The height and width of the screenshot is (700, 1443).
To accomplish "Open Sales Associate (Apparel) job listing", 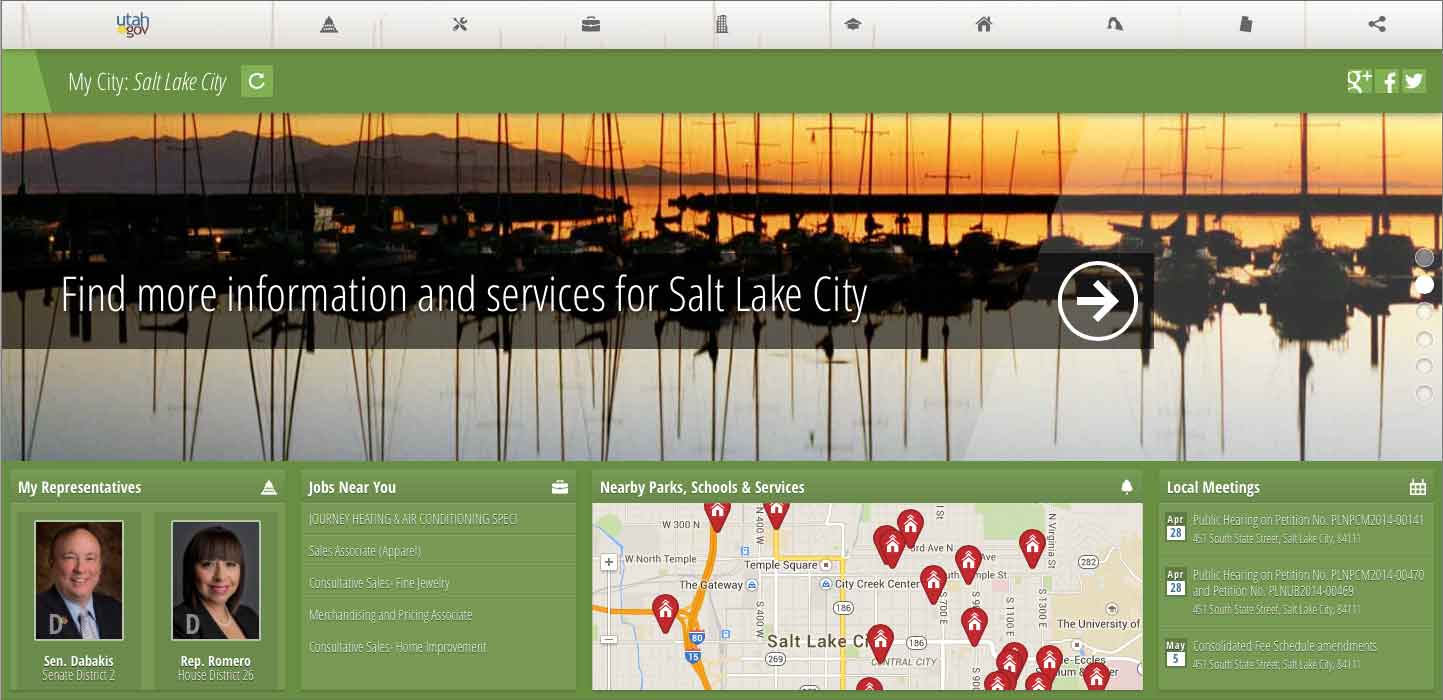I will click(x=365, y=551).
